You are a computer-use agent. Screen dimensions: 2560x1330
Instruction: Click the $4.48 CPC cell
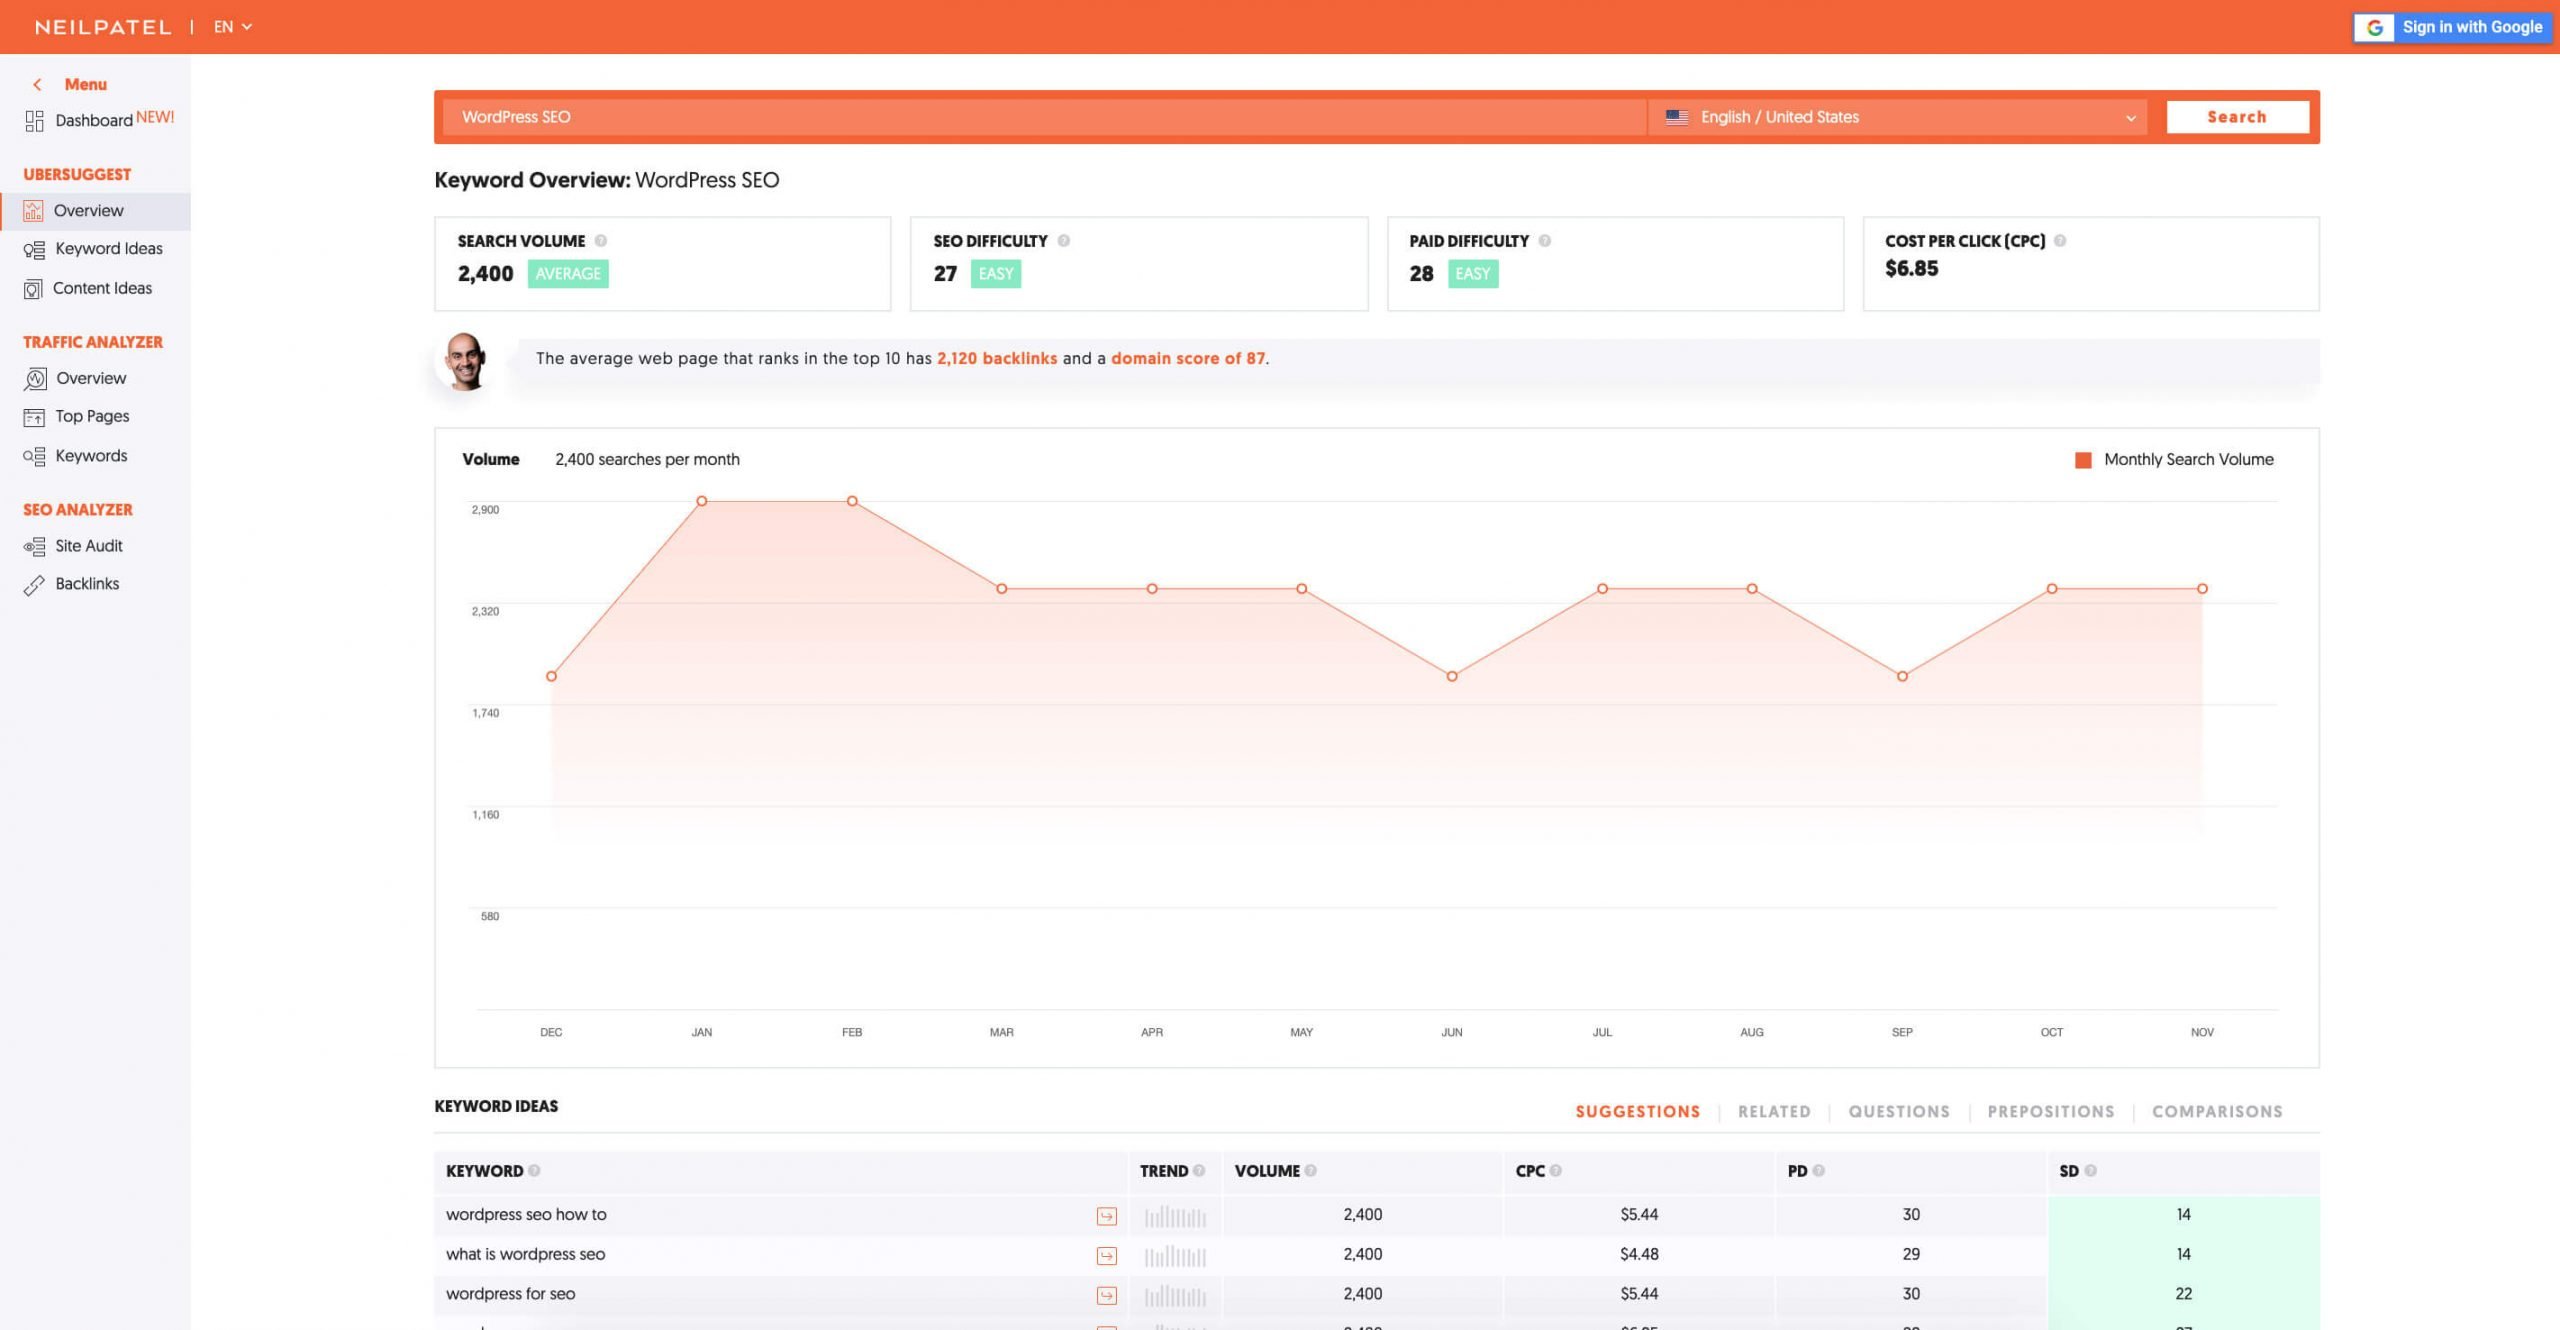(1639, 1254)
